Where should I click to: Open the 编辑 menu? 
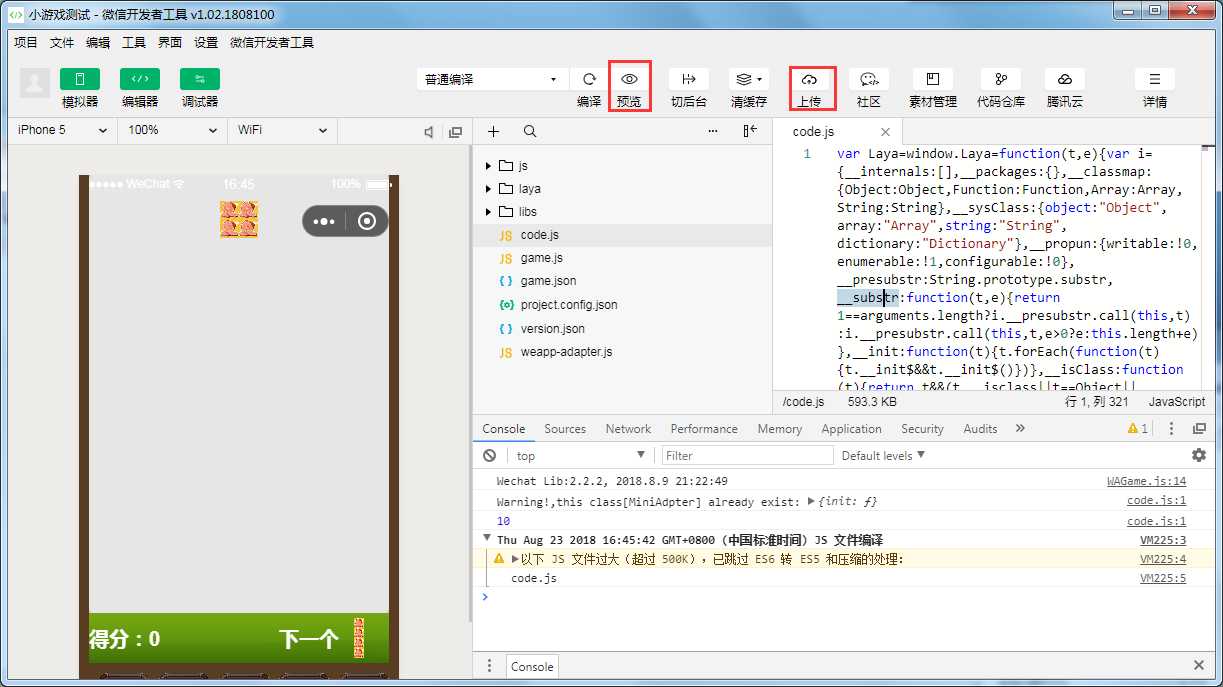pos(98,42)
